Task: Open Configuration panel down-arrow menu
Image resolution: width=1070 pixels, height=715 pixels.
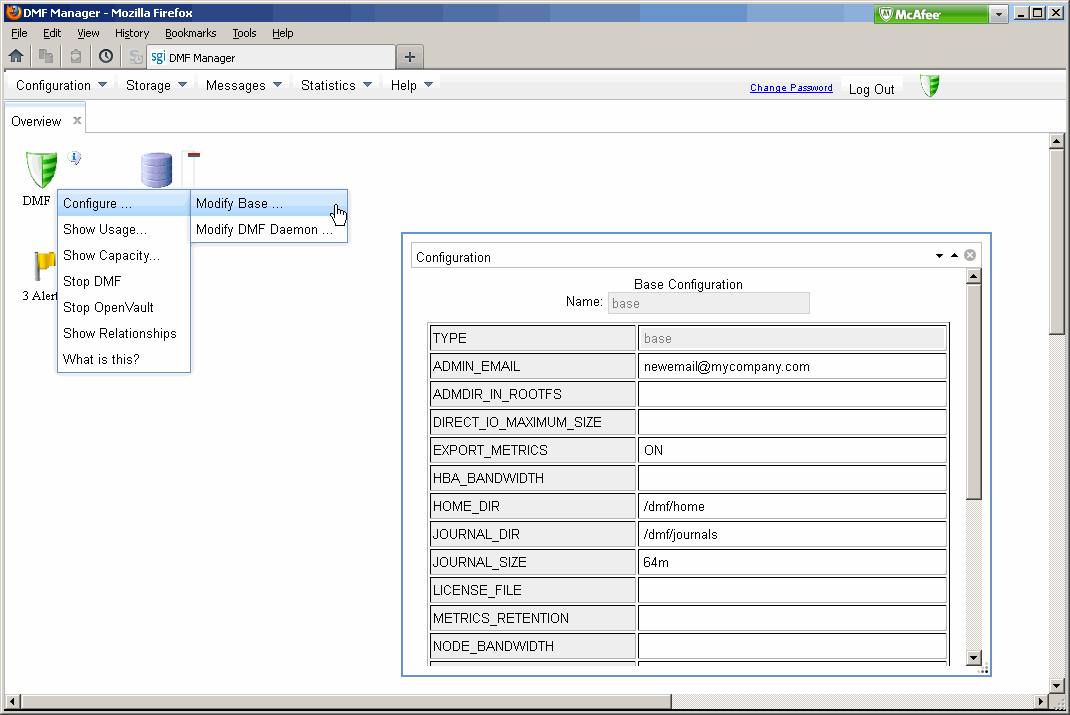Action: pyautogui.click(x=939, y=256)
